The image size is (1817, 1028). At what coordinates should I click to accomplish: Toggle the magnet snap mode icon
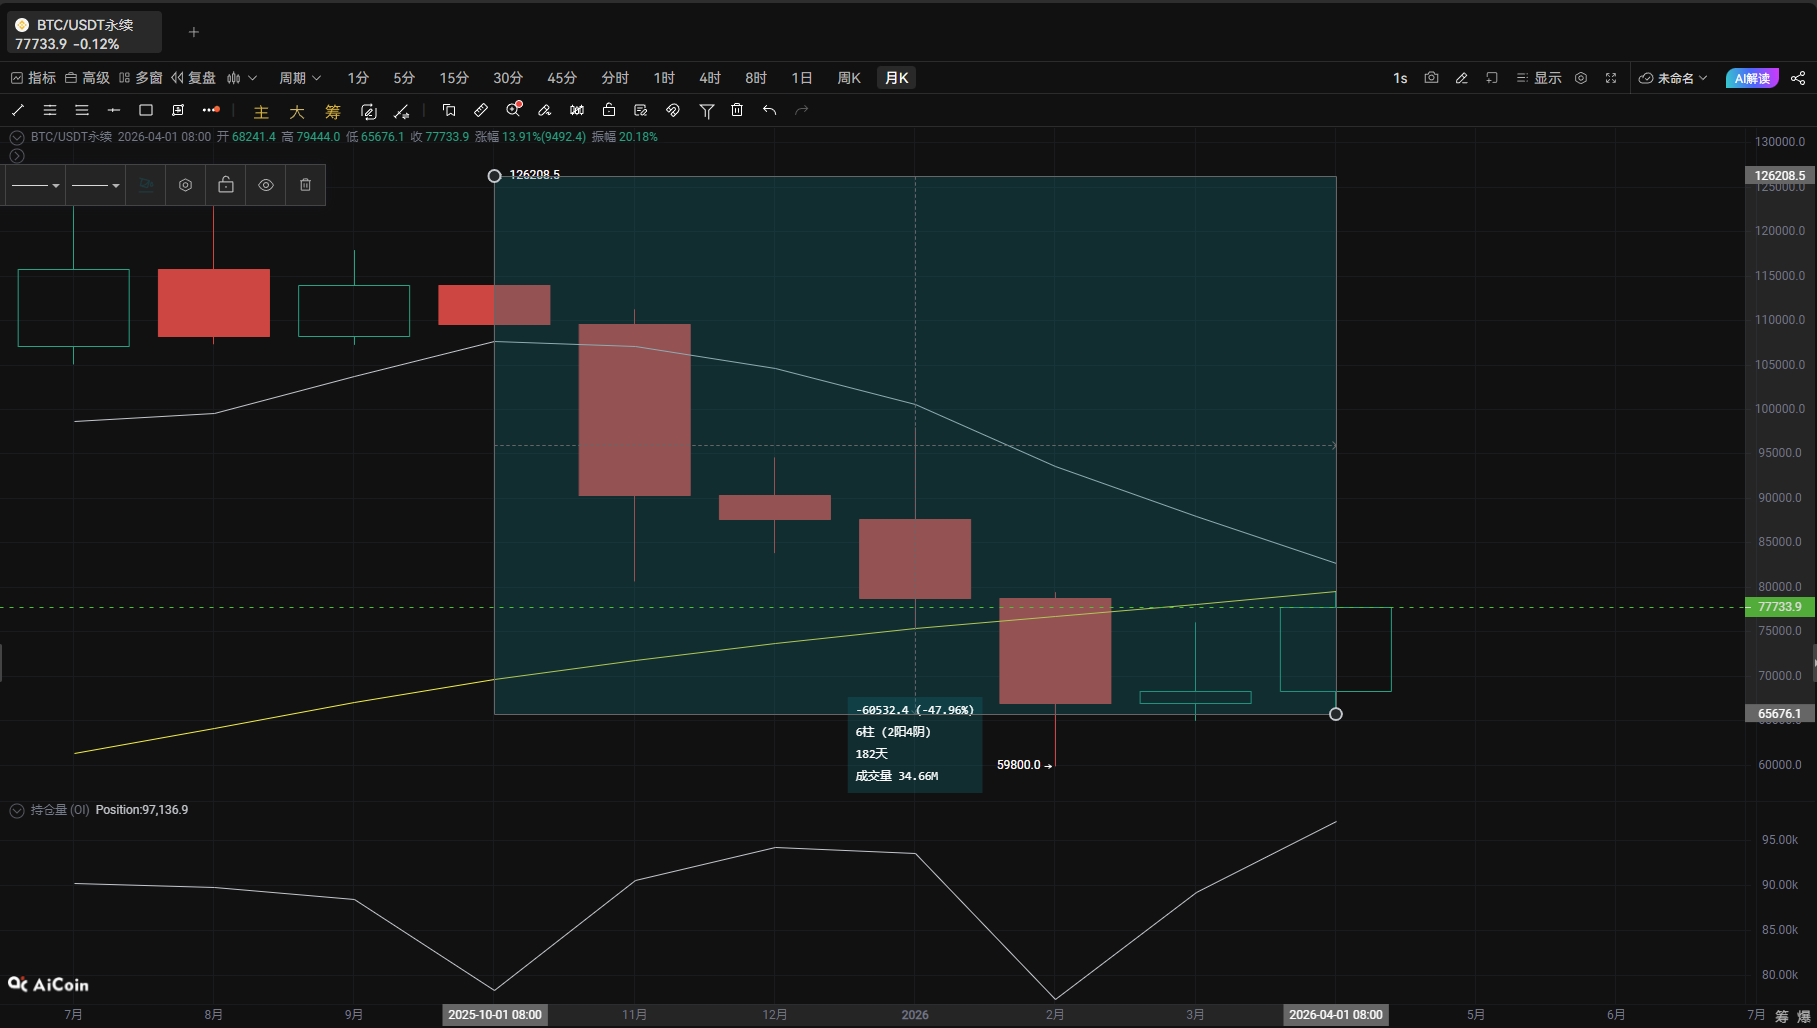tap(673, 110)
